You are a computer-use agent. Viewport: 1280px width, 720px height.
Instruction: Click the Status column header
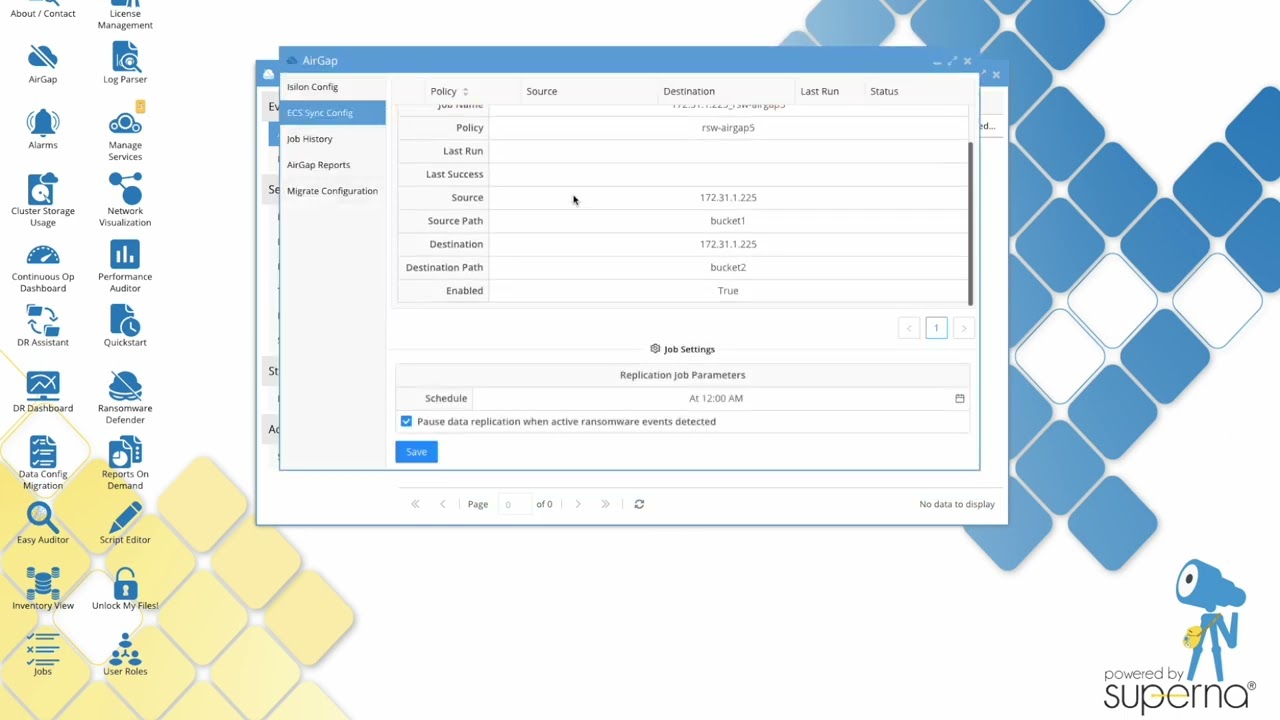[x=884, y=91]
